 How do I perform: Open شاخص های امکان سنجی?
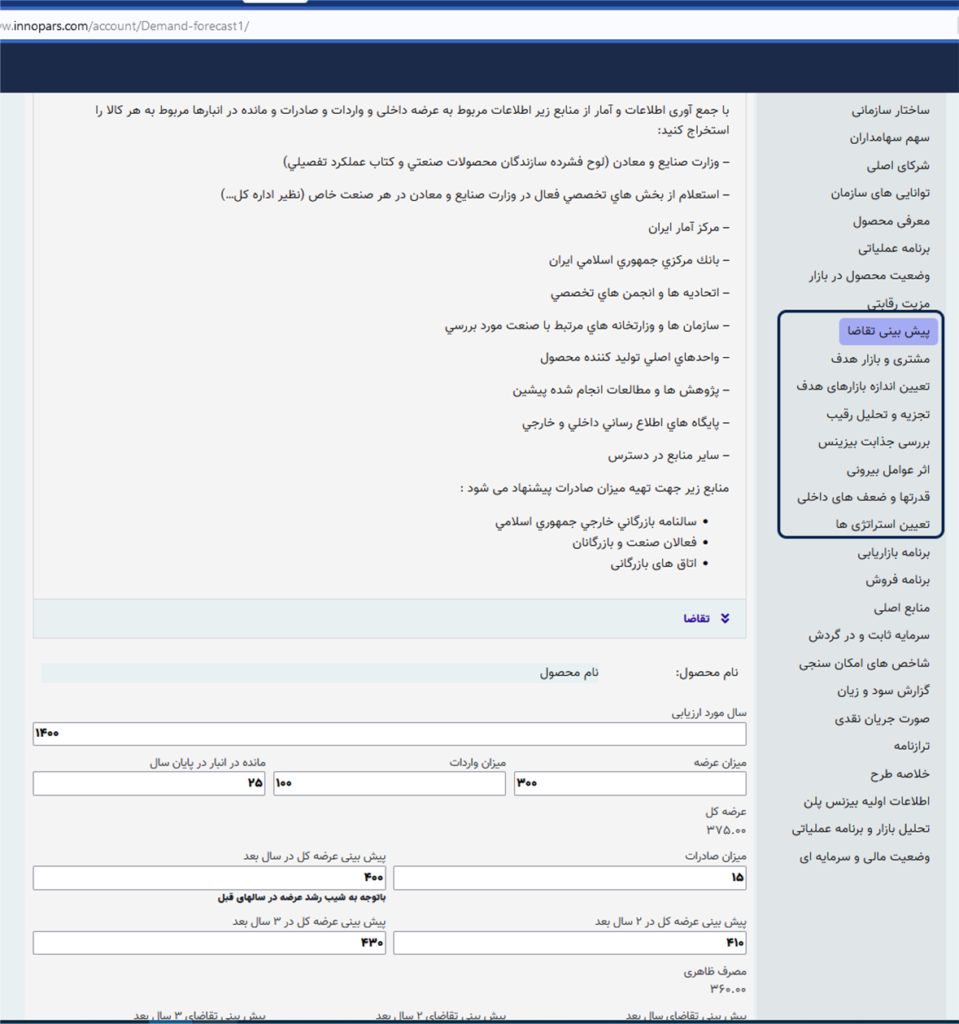tap(864, 664)
